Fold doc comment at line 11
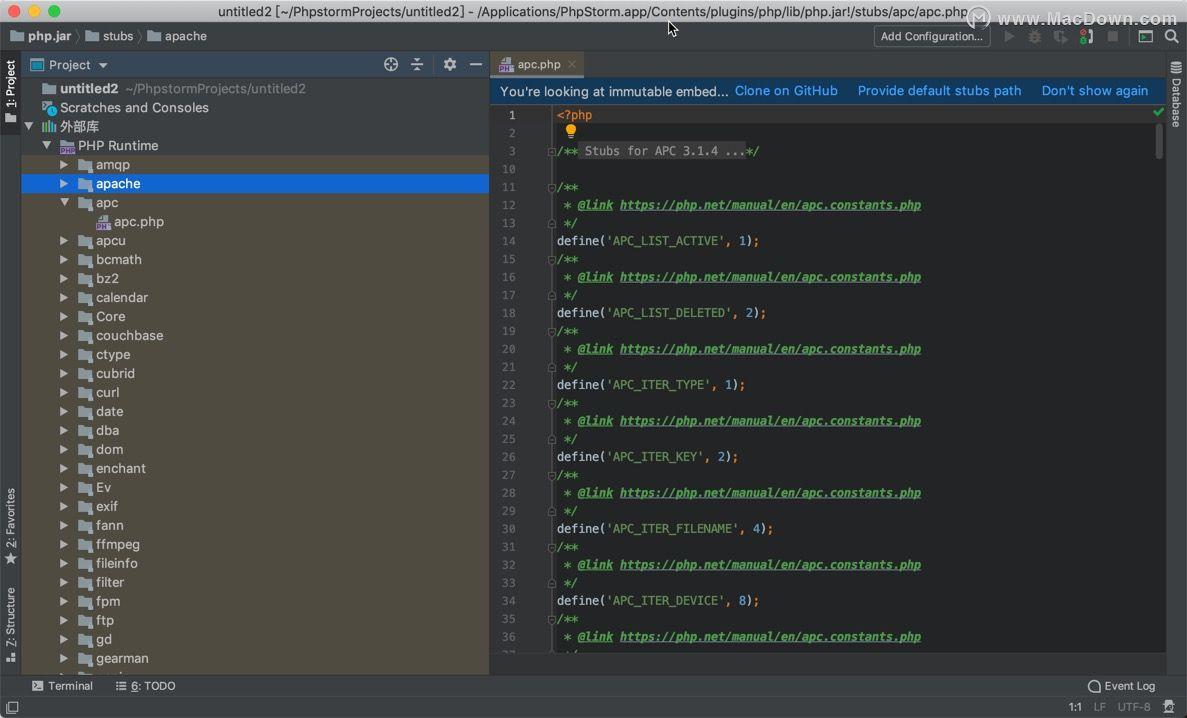Image resolution: width=1187 pixels, height=718 pixels. point(552,187)
